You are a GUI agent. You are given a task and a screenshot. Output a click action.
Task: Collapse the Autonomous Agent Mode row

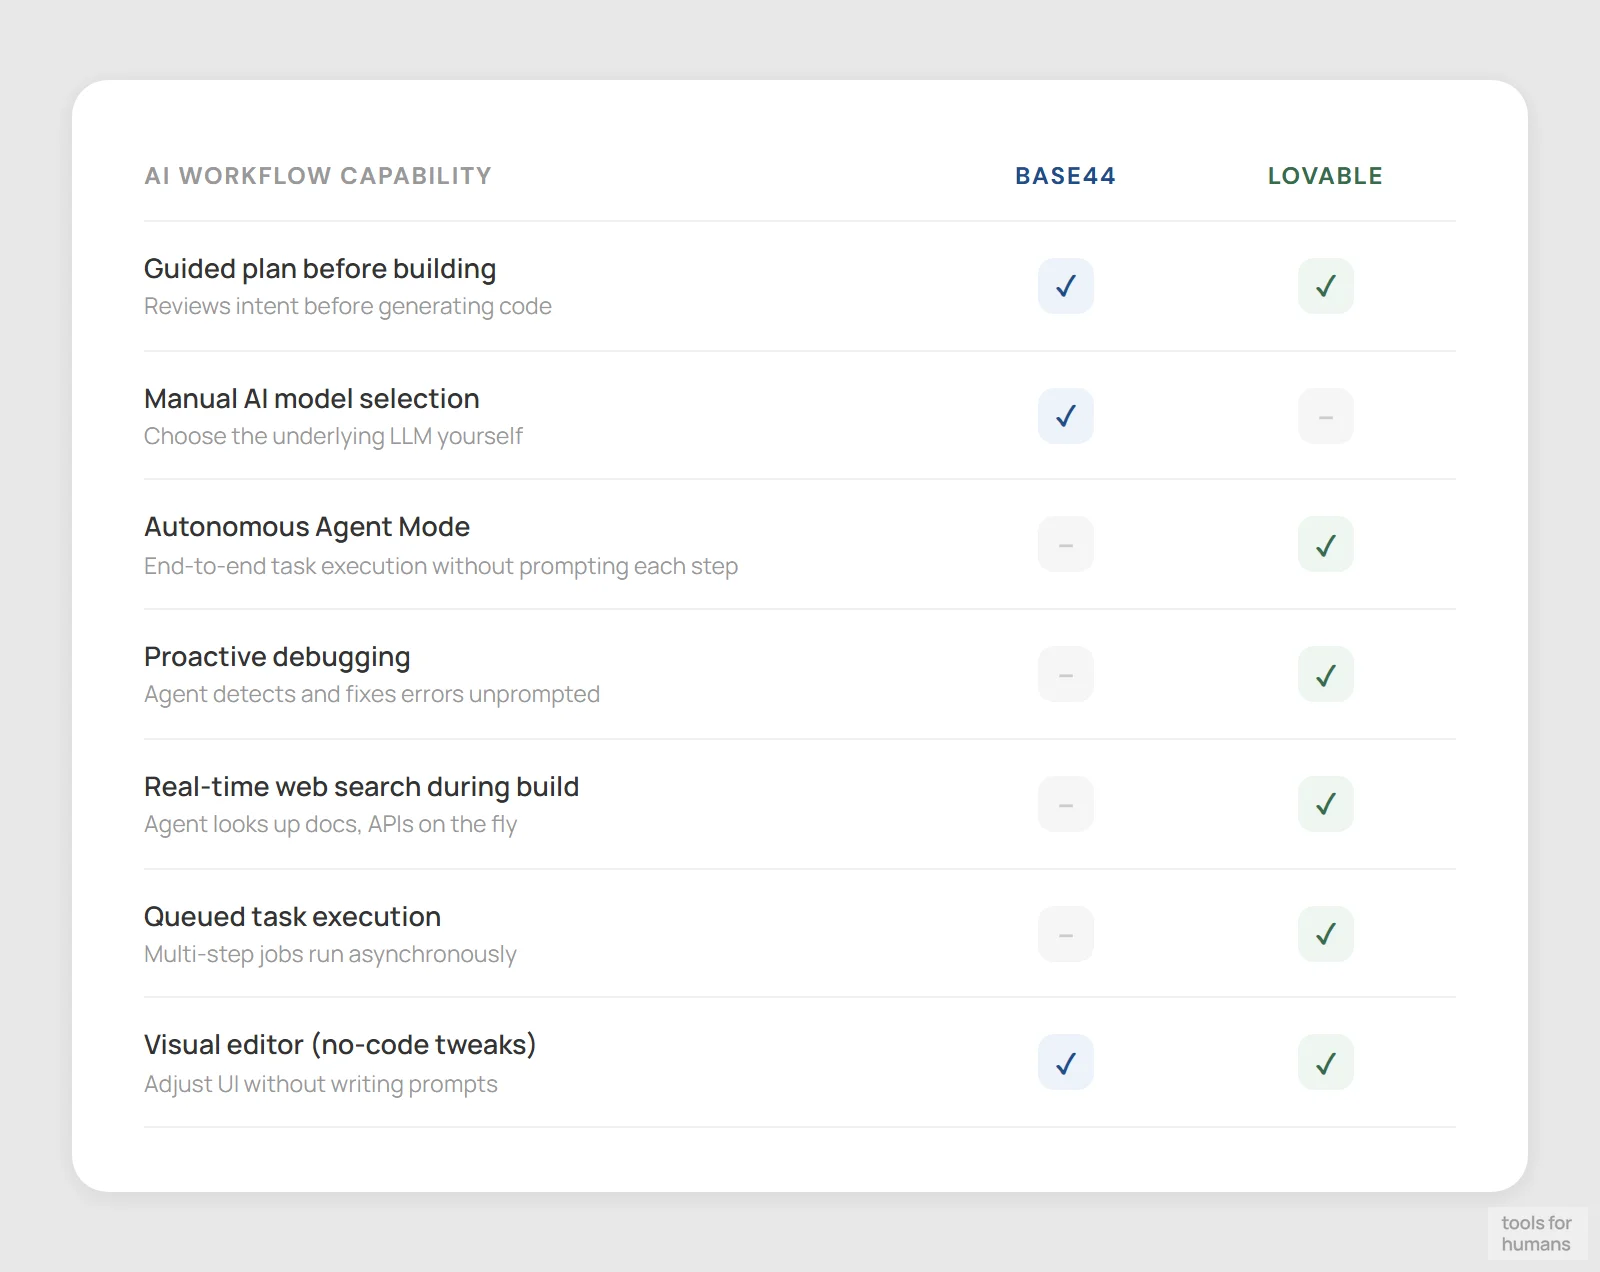pos(306,526)
